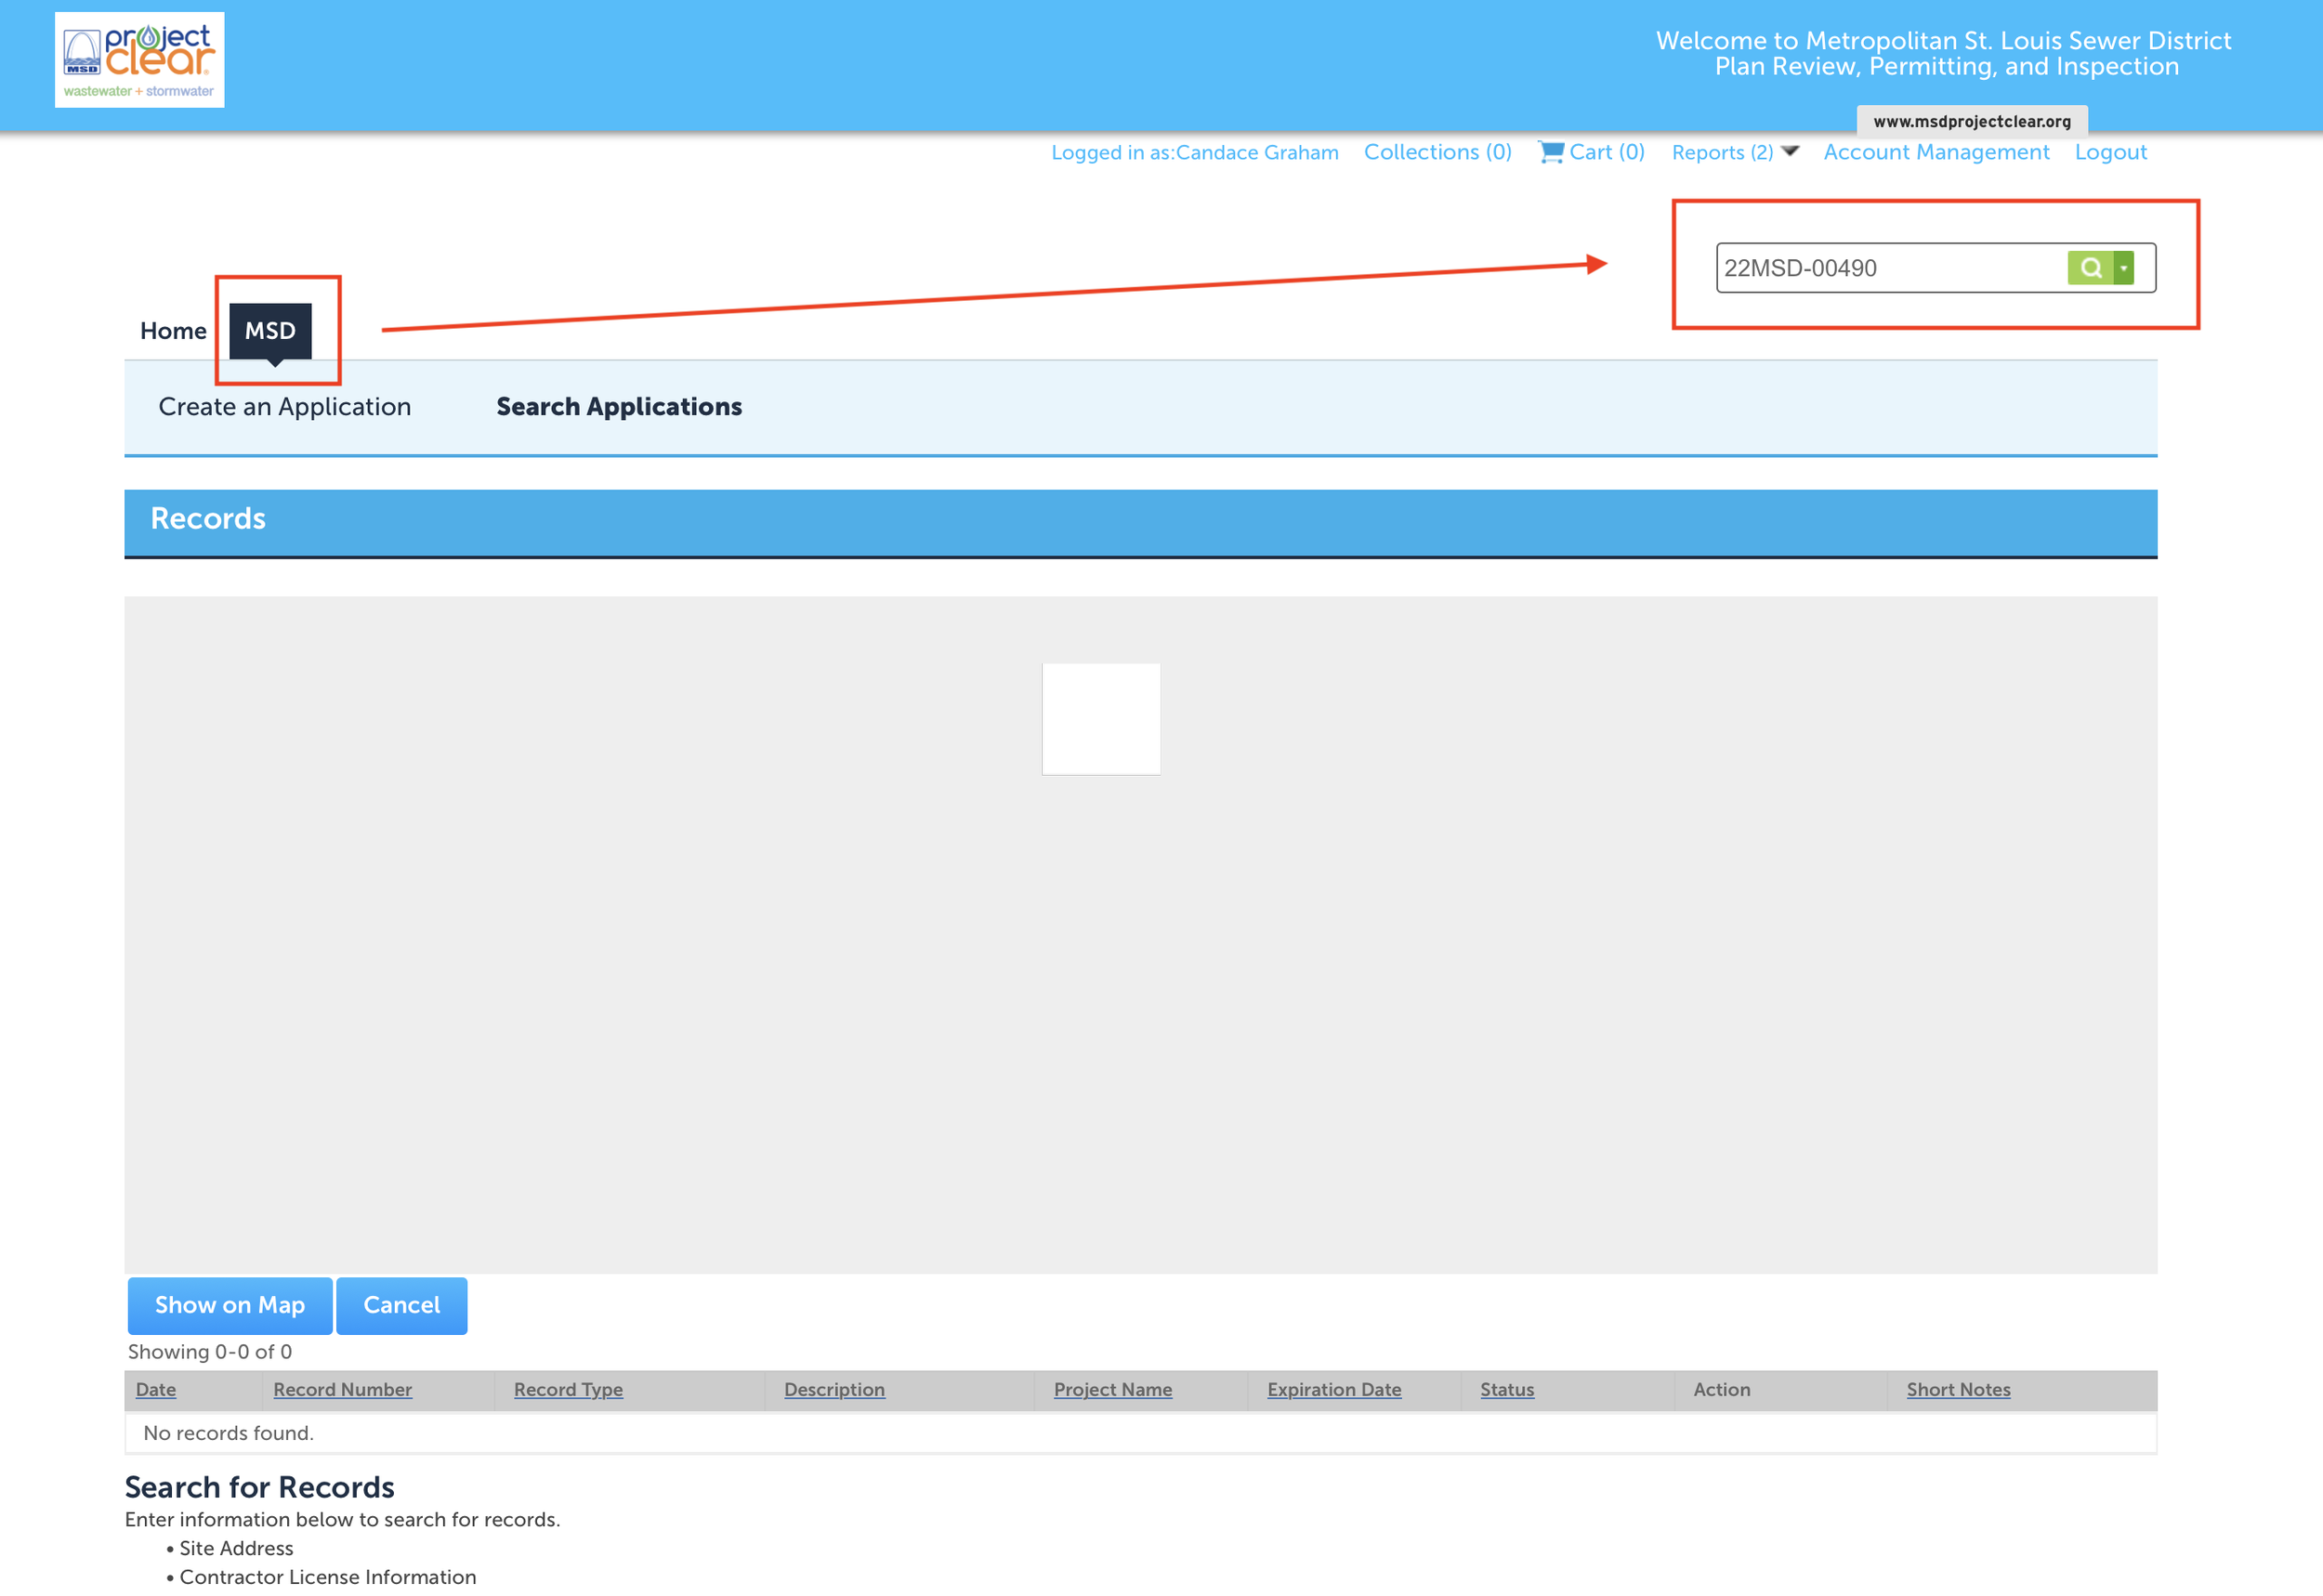Select Search Applications menu item
Viewport: 2323px width, 1596px height.
tap(619, 407)
